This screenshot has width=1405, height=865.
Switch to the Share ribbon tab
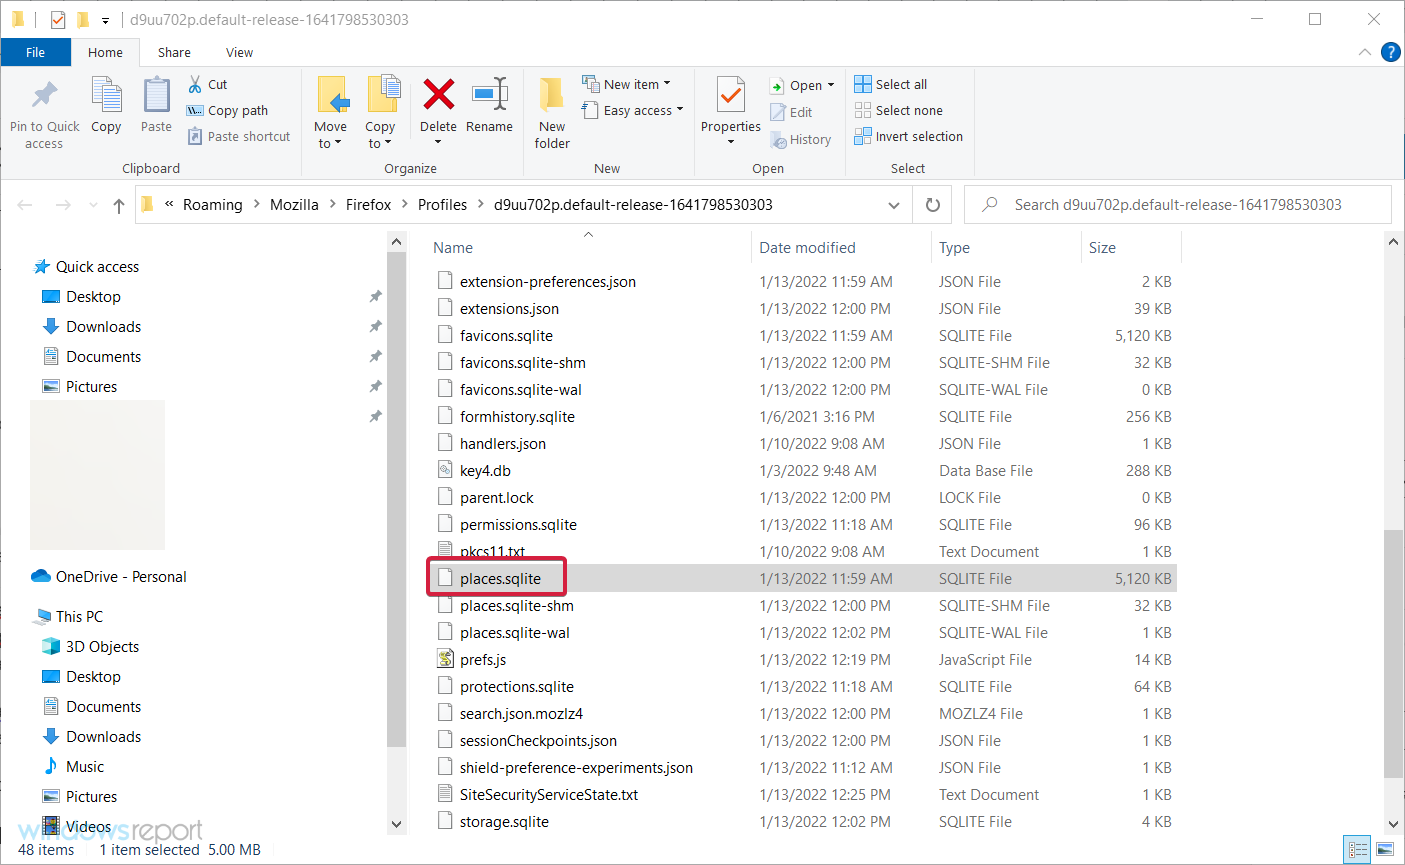tap(174, 52)
